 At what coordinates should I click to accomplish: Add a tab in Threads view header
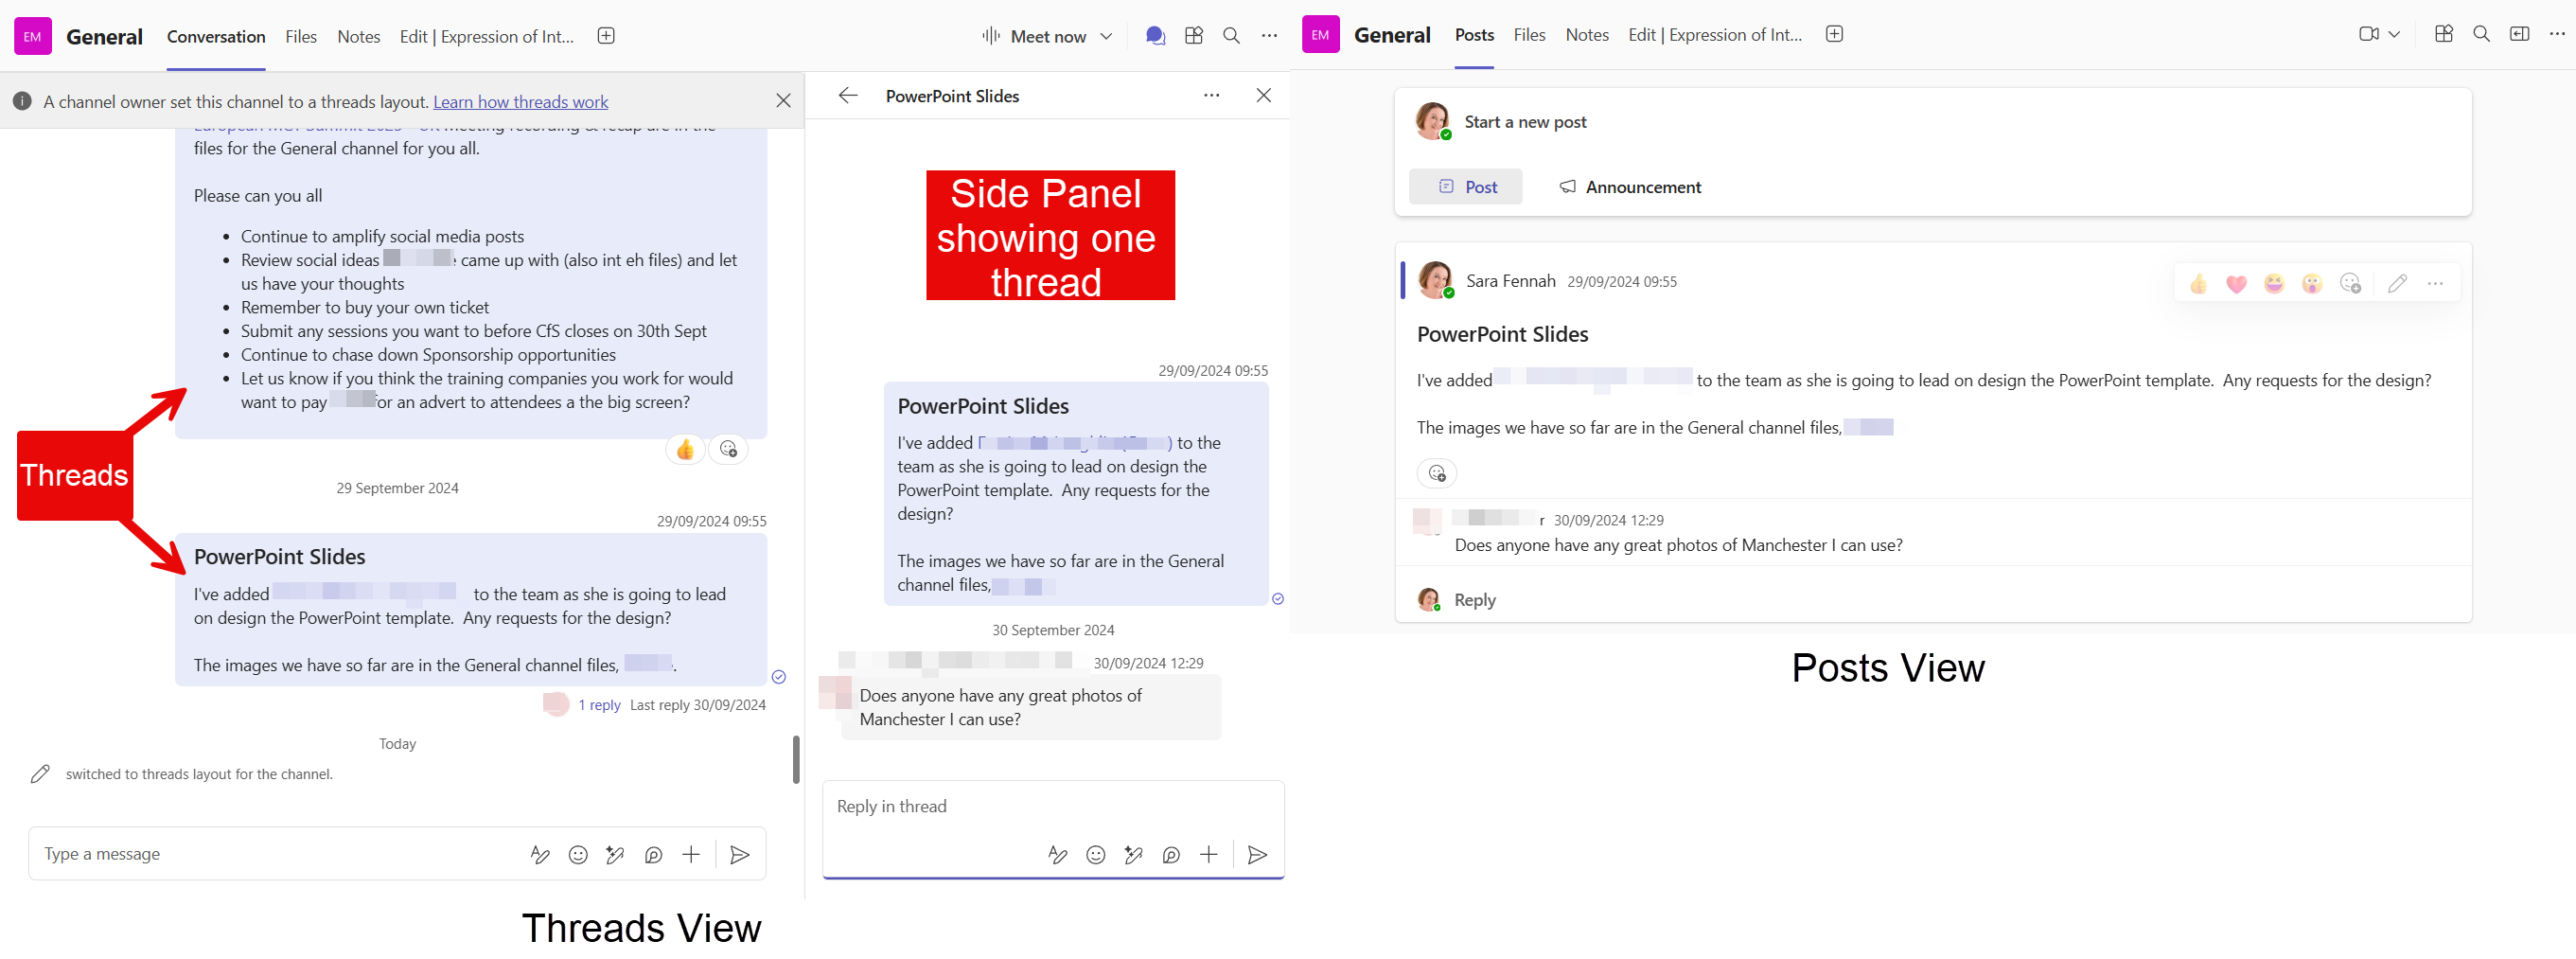pos(606,36)
